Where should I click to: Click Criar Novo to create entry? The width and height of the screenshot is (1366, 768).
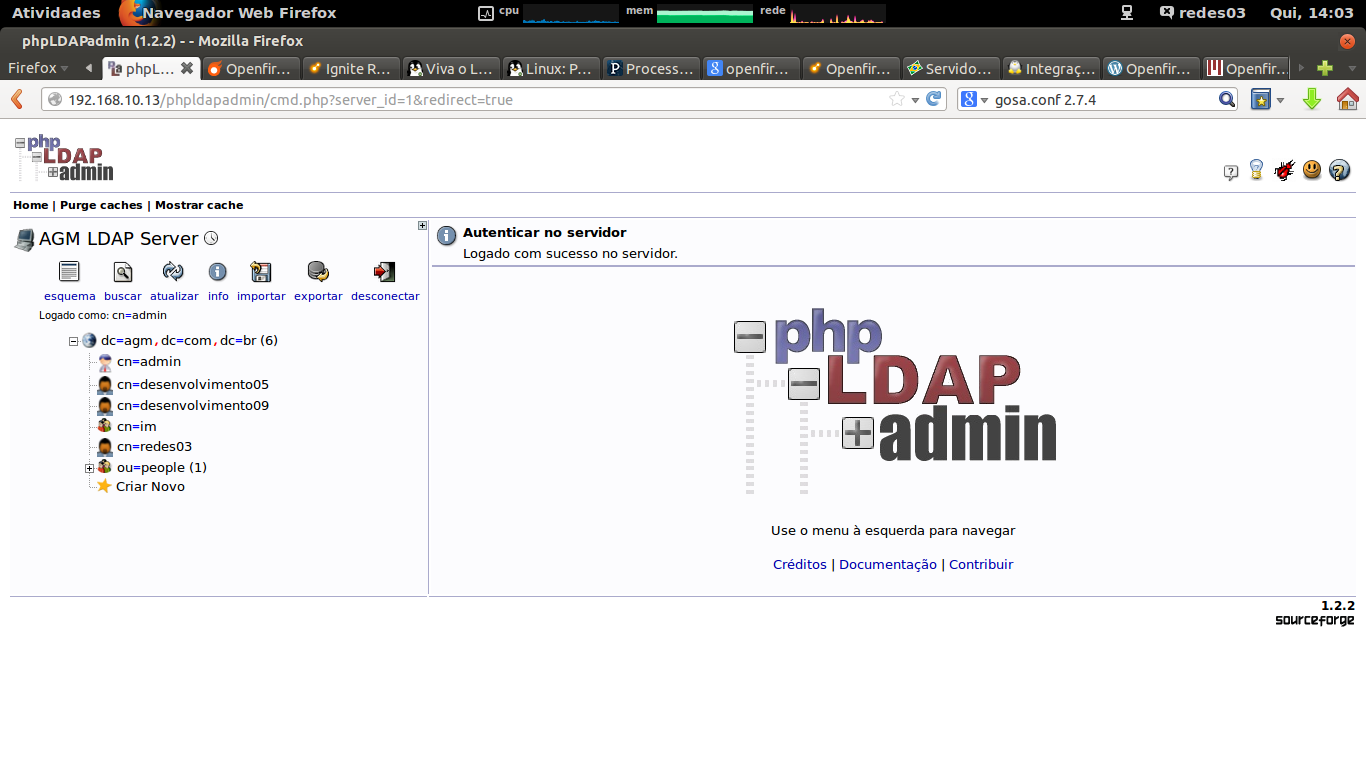pos(150,487)
